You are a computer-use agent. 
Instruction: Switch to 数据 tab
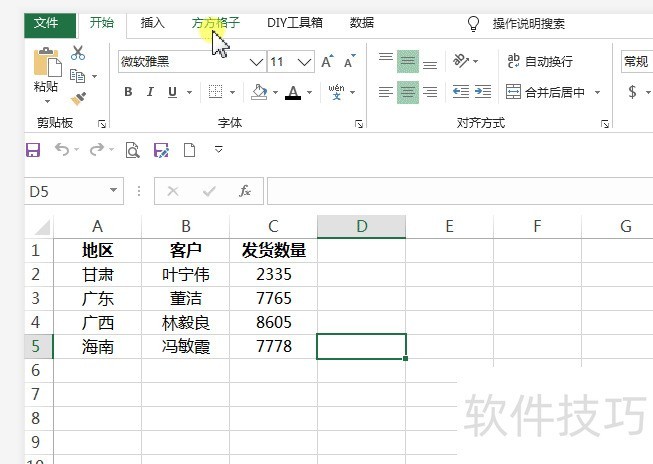361,22
